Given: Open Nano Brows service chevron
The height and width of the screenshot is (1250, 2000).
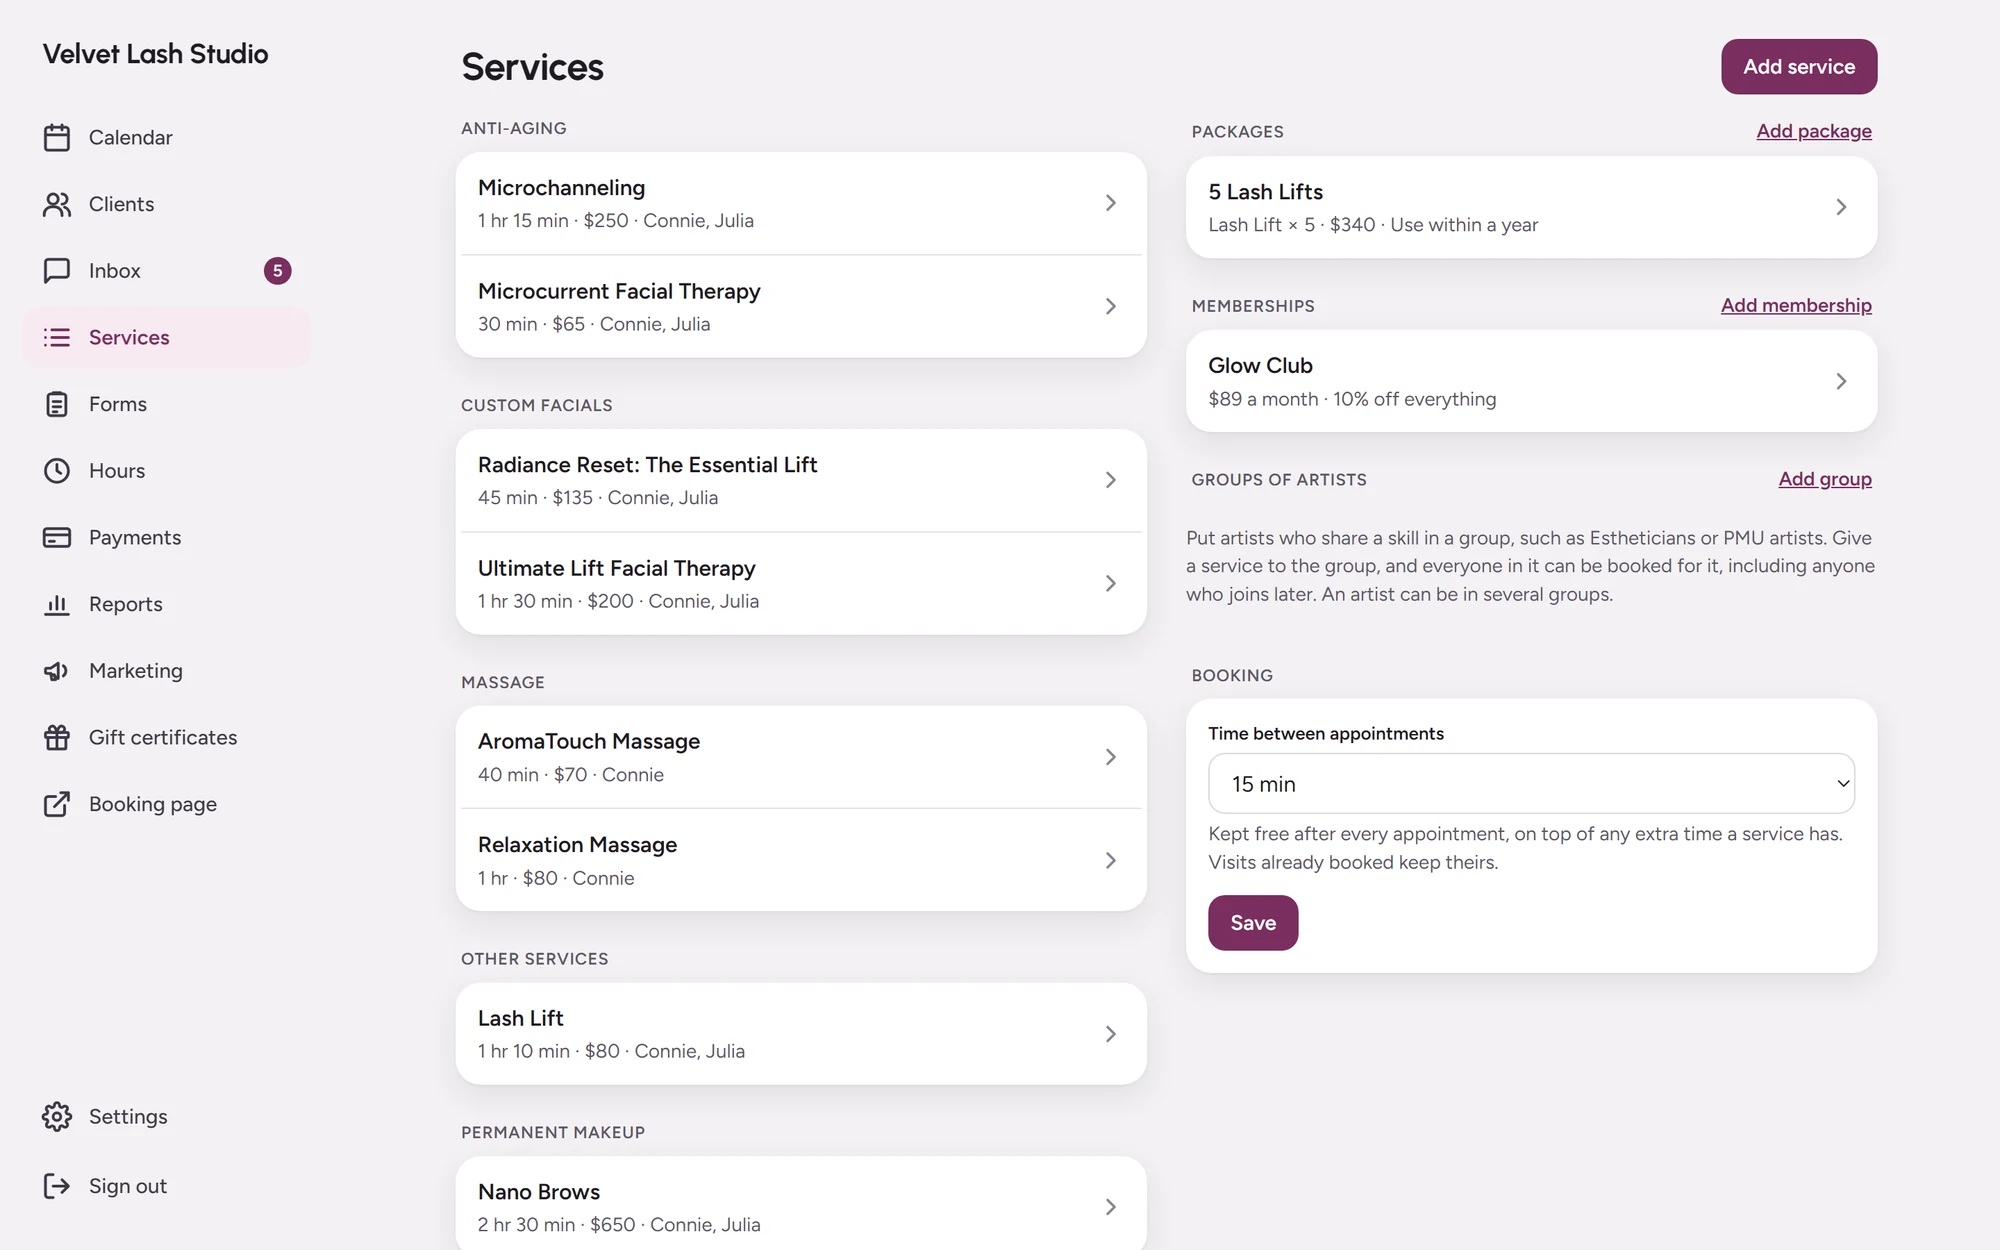Looking at the screenshot, I should pyautogui.click(x=1110, y=1207).
